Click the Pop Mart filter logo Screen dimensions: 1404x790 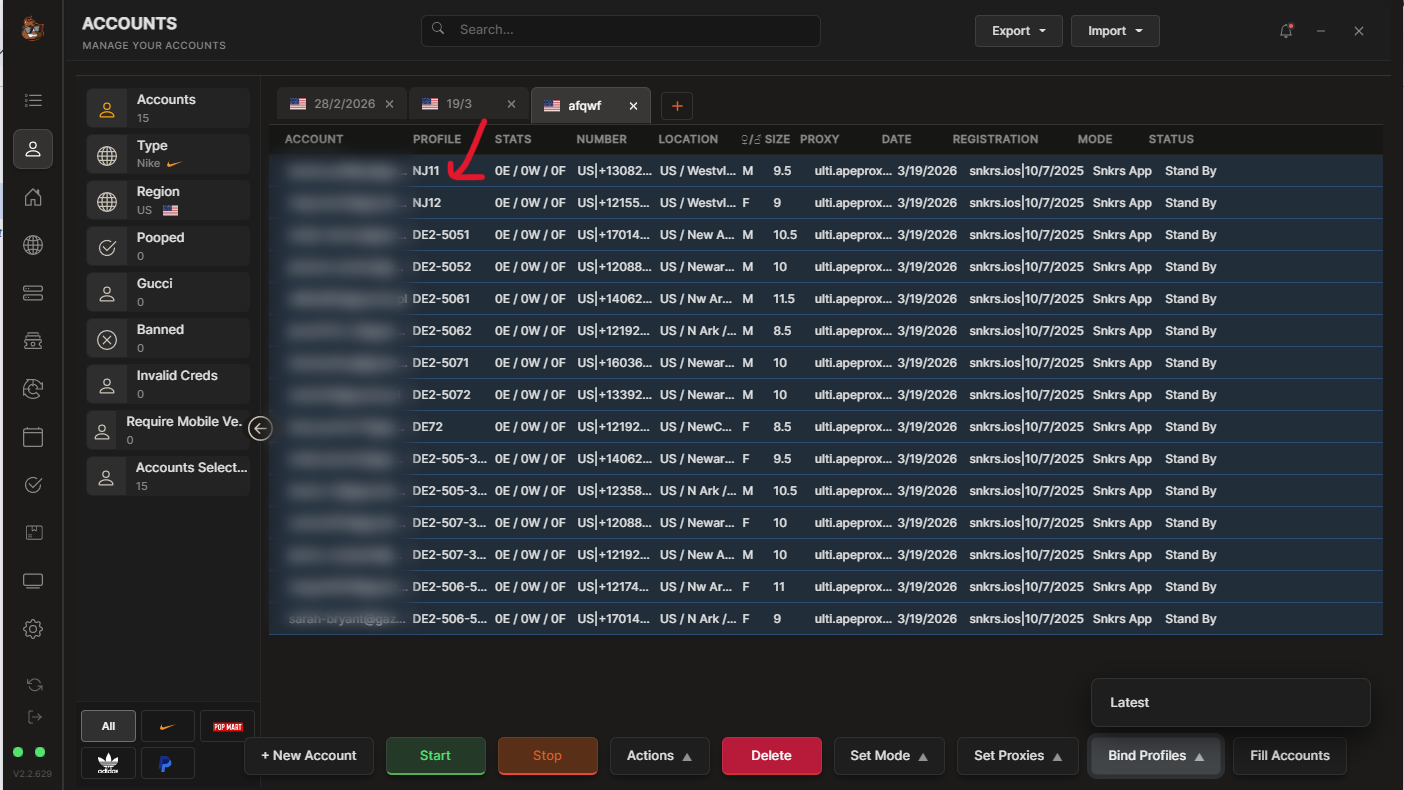click(228, 727)
